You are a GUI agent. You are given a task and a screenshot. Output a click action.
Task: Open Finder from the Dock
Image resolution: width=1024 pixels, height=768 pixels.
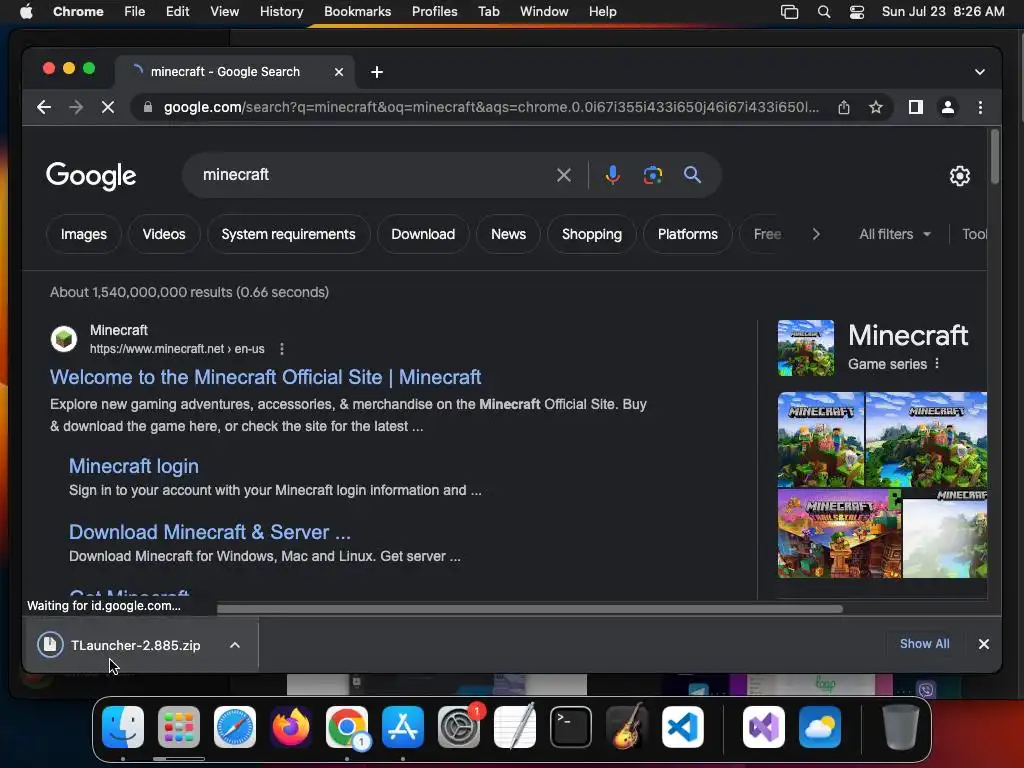pos(123,727)
